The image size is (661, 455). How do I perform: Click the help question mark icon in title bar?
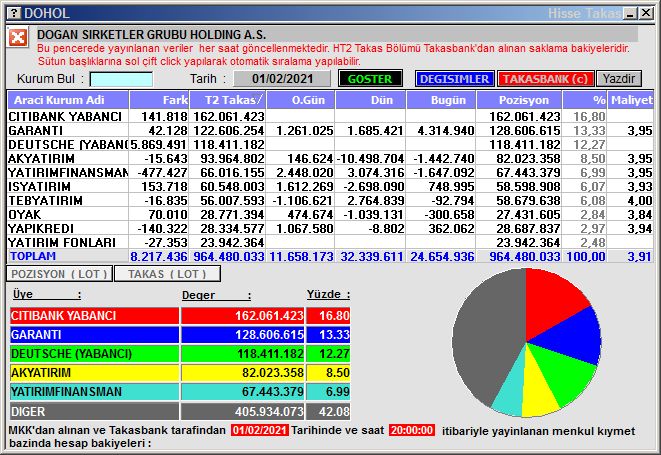(13, 13)
